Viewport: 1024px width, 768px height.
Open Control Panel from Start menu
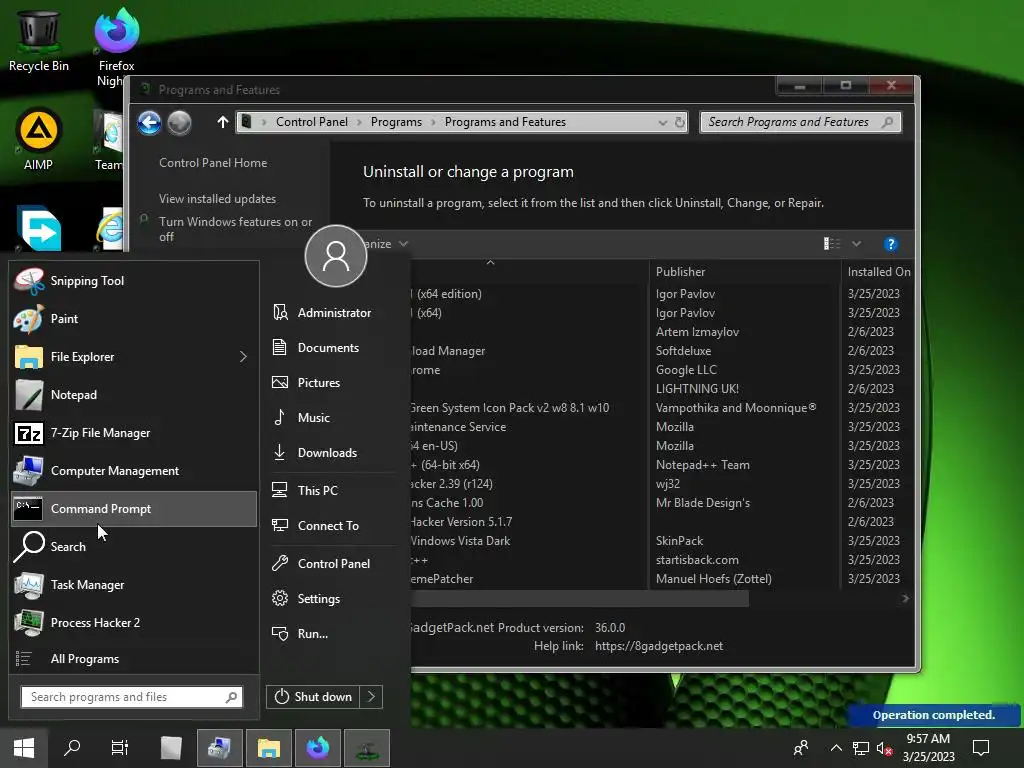[333, 564]
